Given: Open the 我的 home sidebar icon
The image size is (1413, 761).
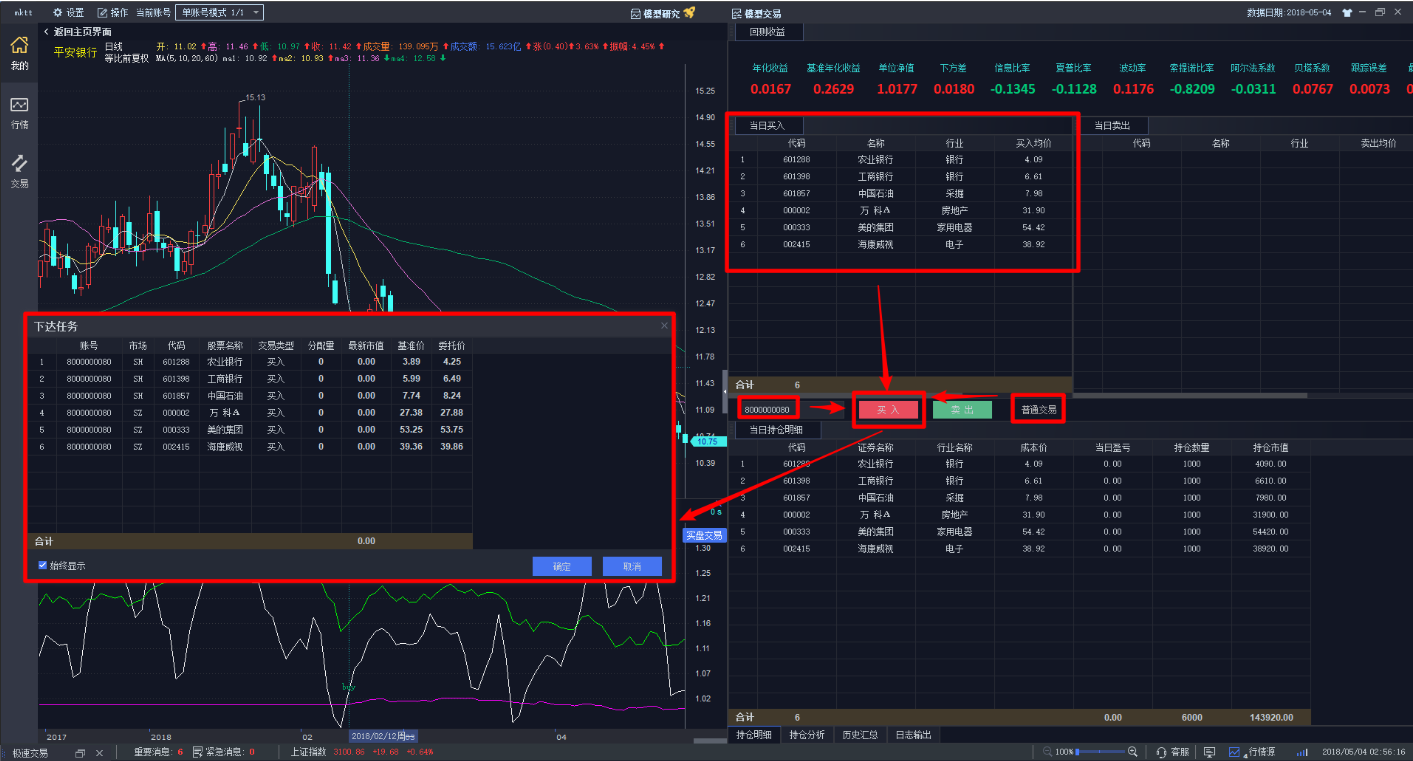Looking at the screenshot, I should coord(19,46).
